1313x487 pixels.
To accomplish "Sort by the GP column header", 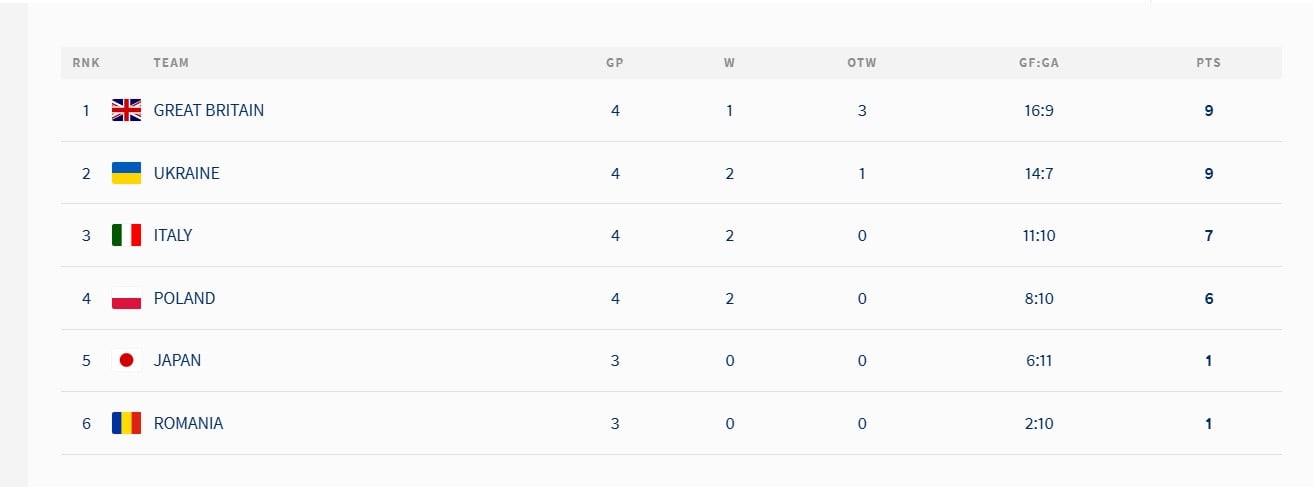I will pyautogui.click(x=615, y=63).
